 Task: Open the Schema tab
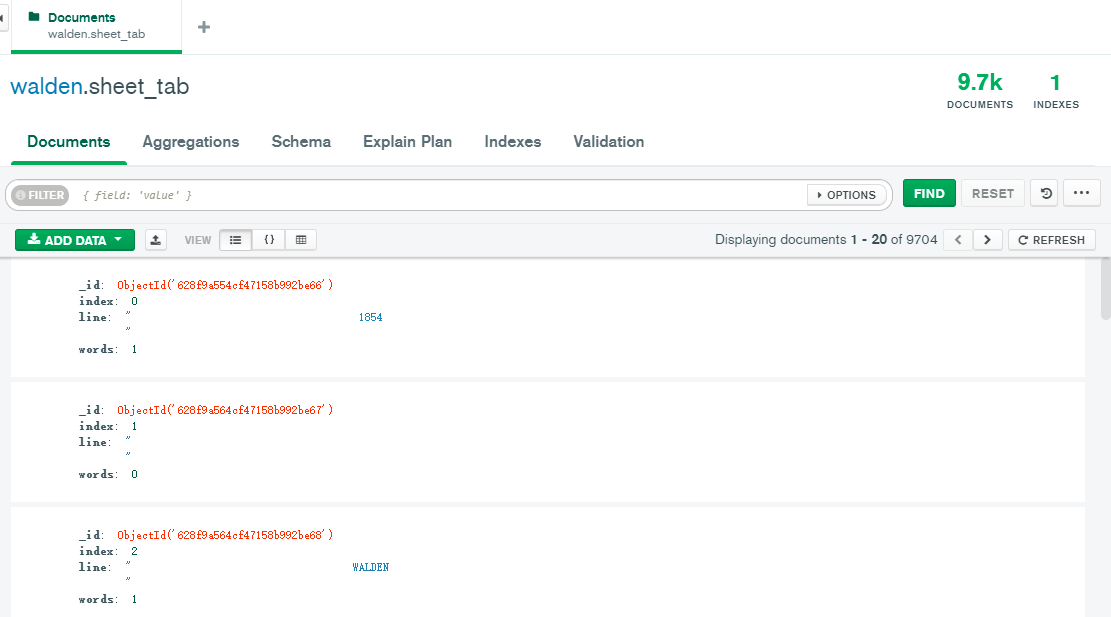301,142
